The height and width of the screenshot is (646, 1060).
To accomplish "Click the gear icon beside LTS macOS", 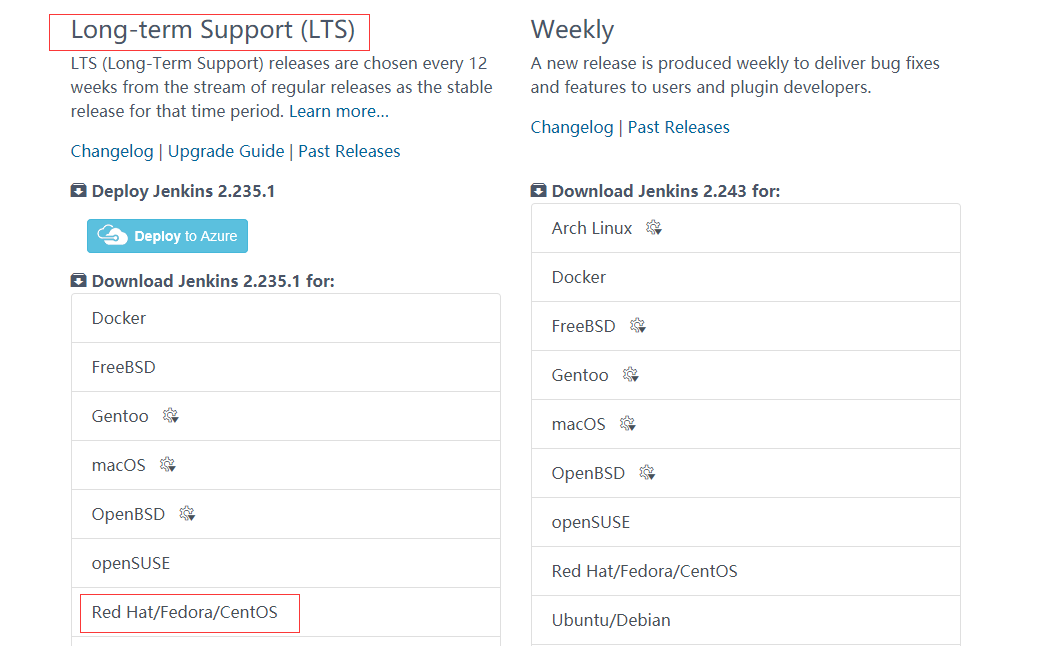I will (168, 465).
